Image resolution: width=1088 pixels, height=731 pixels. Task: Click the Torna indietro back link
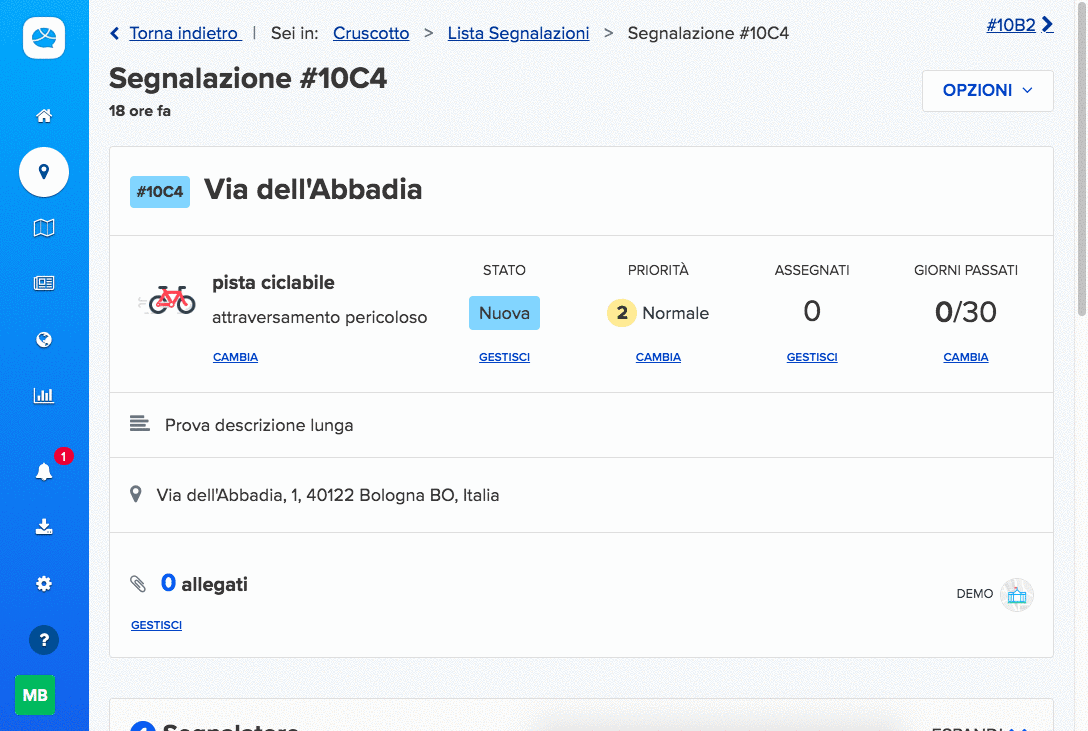183,33
